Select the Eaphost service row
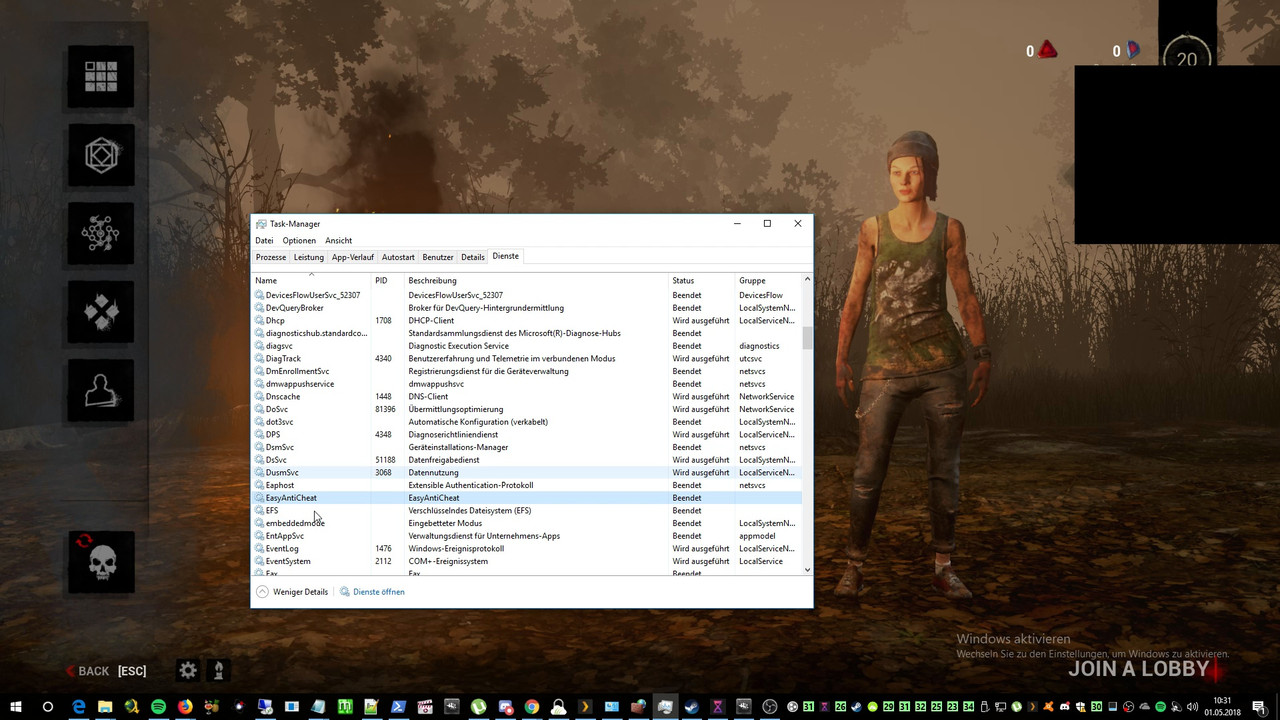The image size is (1280, 720). 527,485
